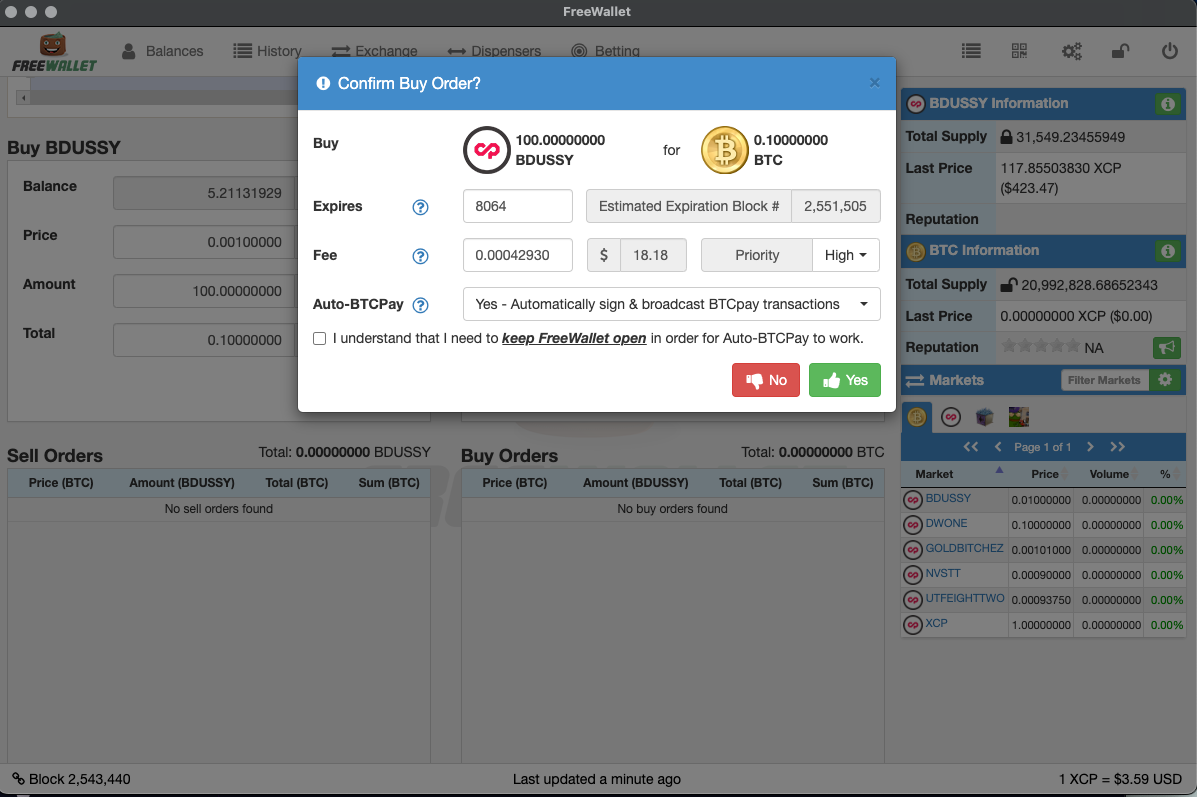Tick the keep FreeWallet open checkbox

point(319,338)
